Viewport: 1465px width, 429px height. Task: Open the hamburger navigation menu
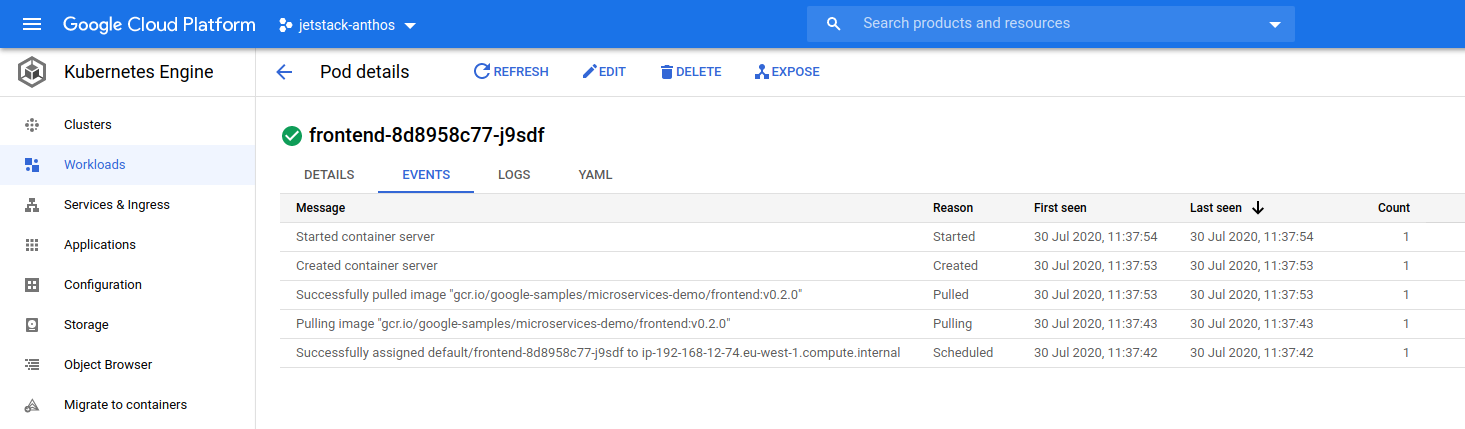(x=32, y=24)
